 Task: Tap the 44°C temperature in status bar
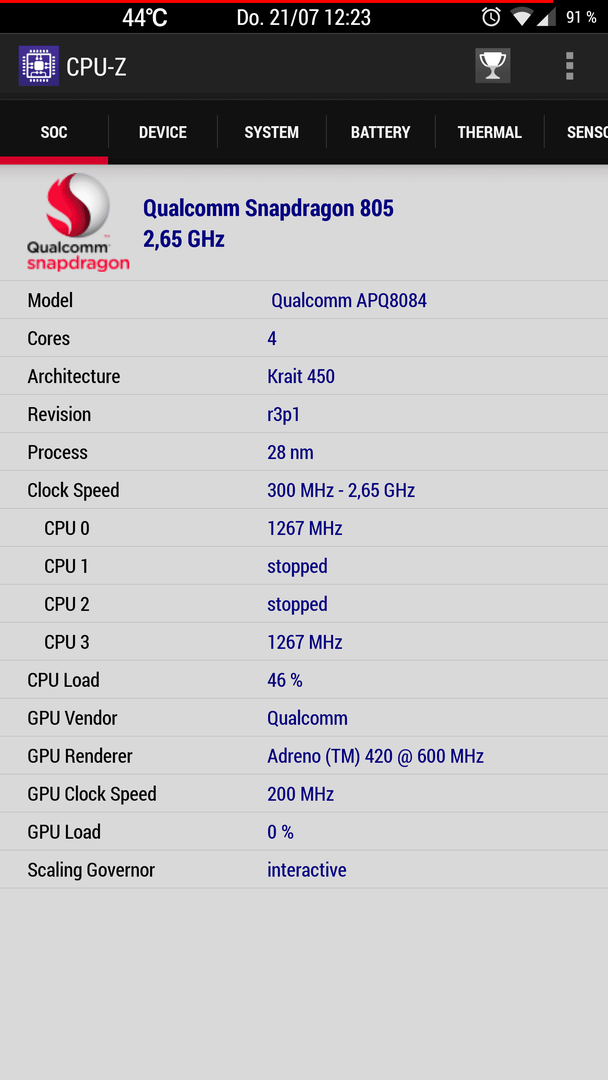point(145,18)
